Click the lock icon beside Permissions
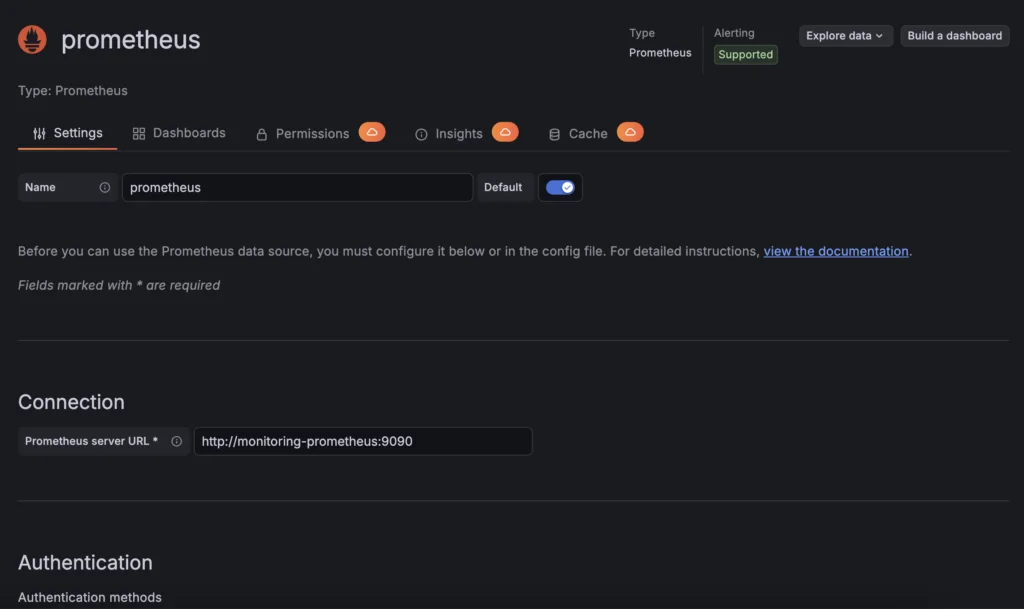1024x609 pixels. [x=261, y=132]
